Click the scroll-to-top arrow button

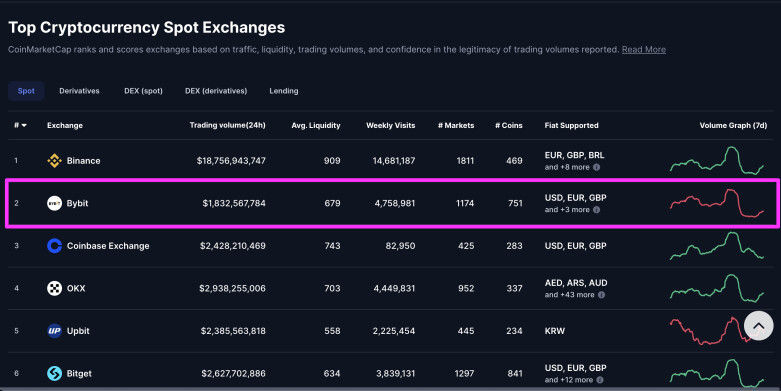(759, 326)
